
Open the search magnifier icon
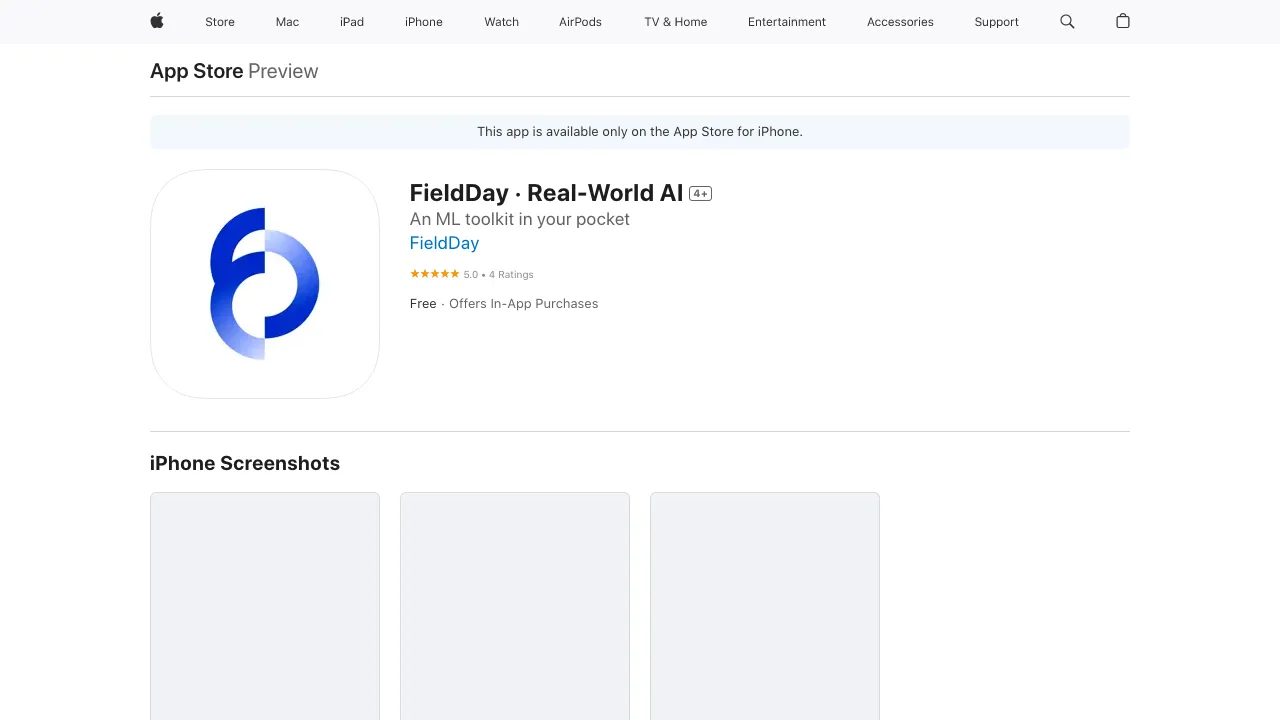point(1067,21)
